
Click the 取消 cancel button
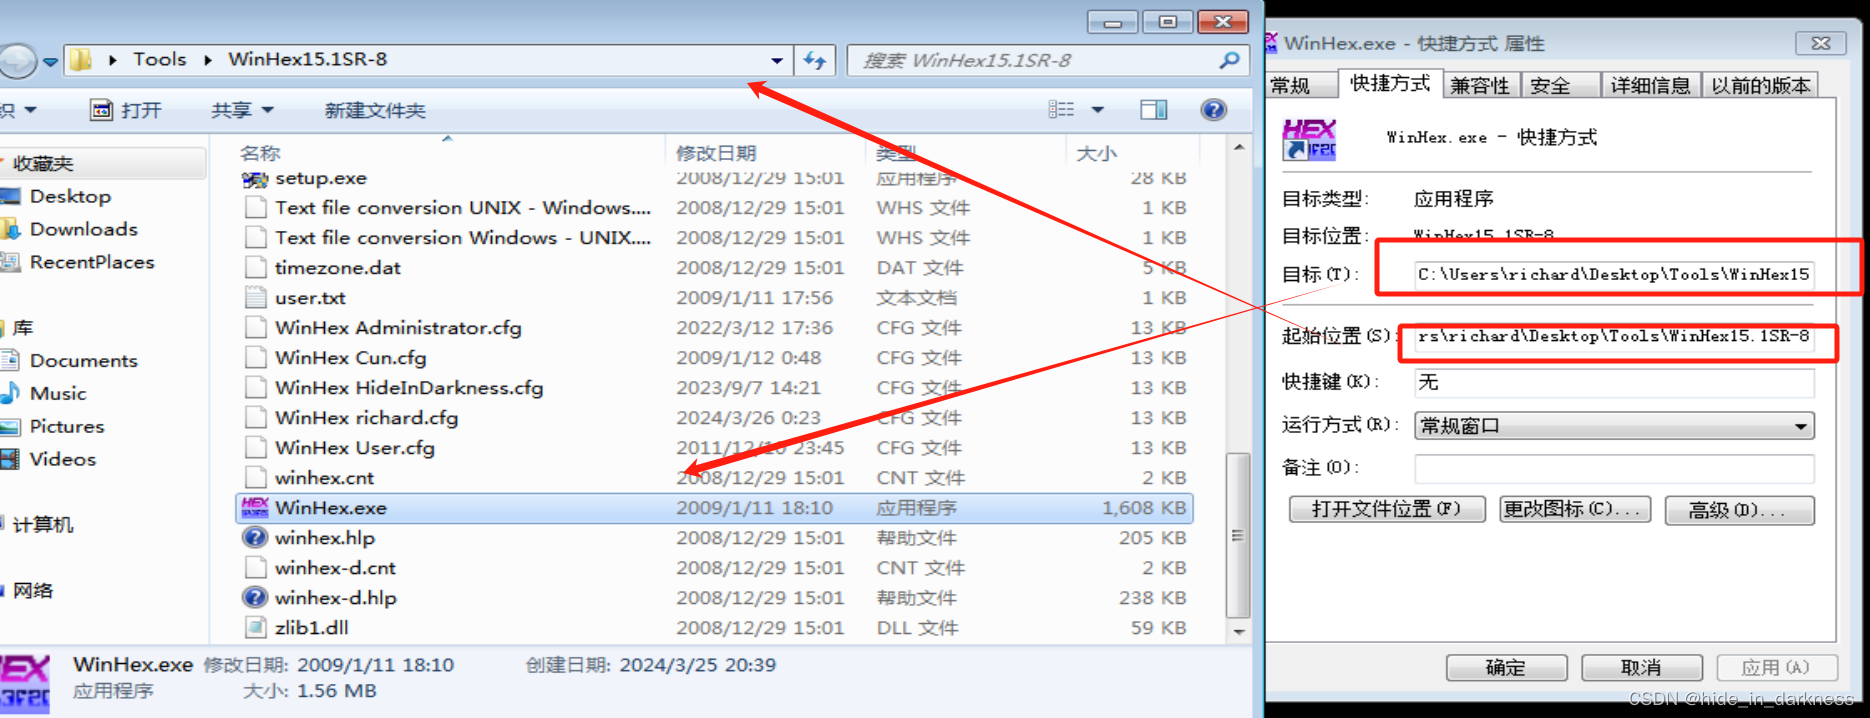(1641, 667)
